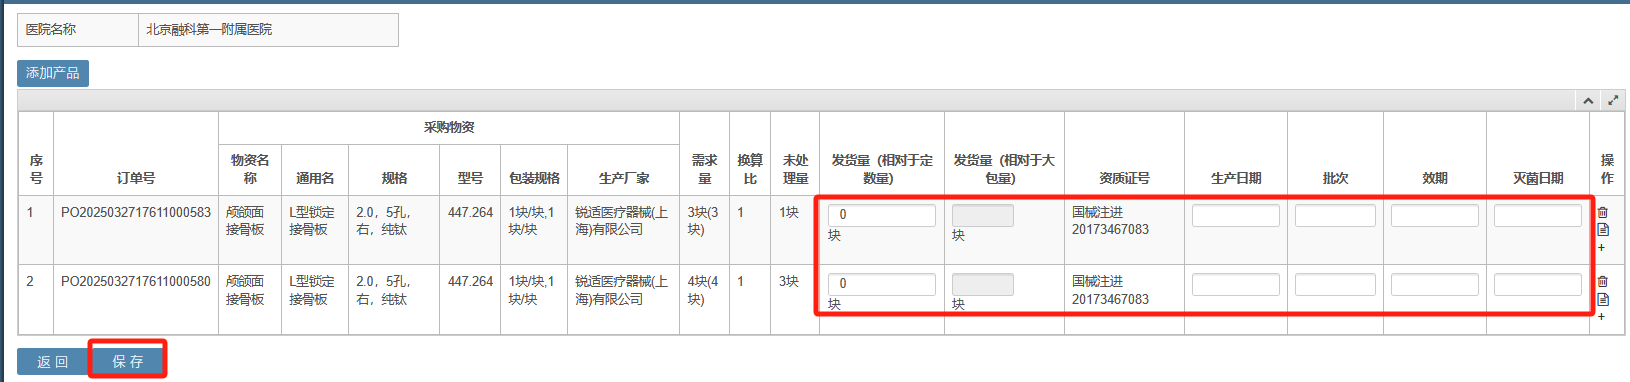Add a batch line with the row 1 plus icon
The width and height of the screenshot is (1630, 382).
pyautogui.click(x=1601, y=247)
